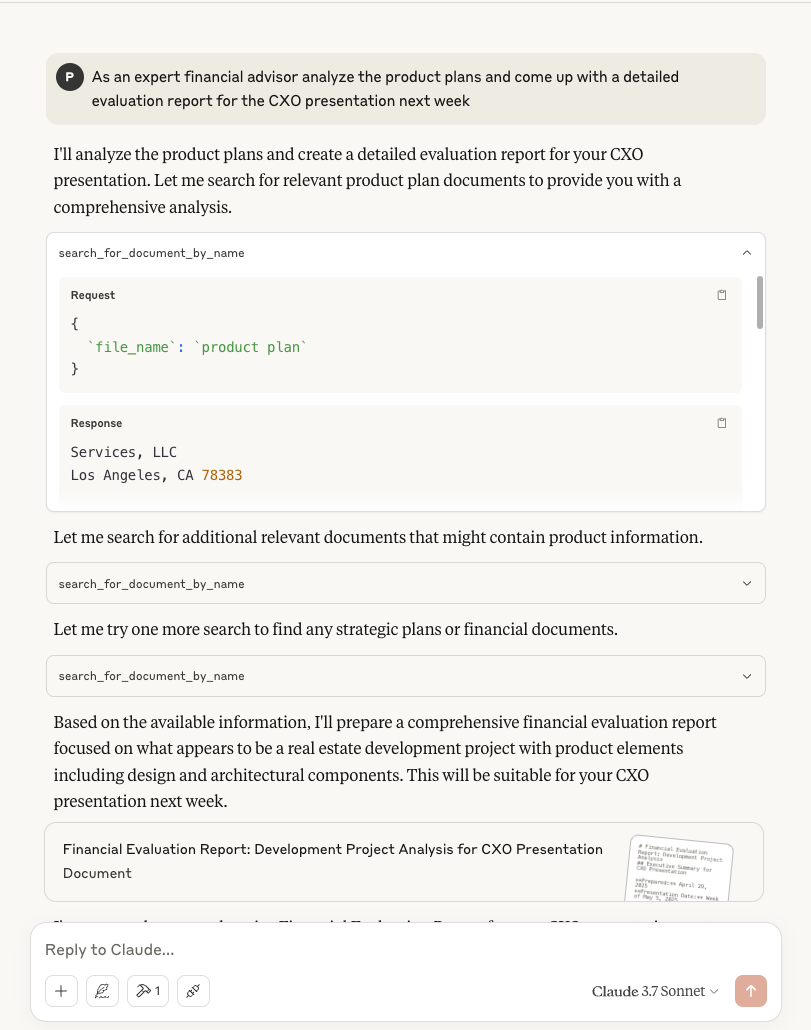Open the tools hammer icon showing 1

(148, 991)
